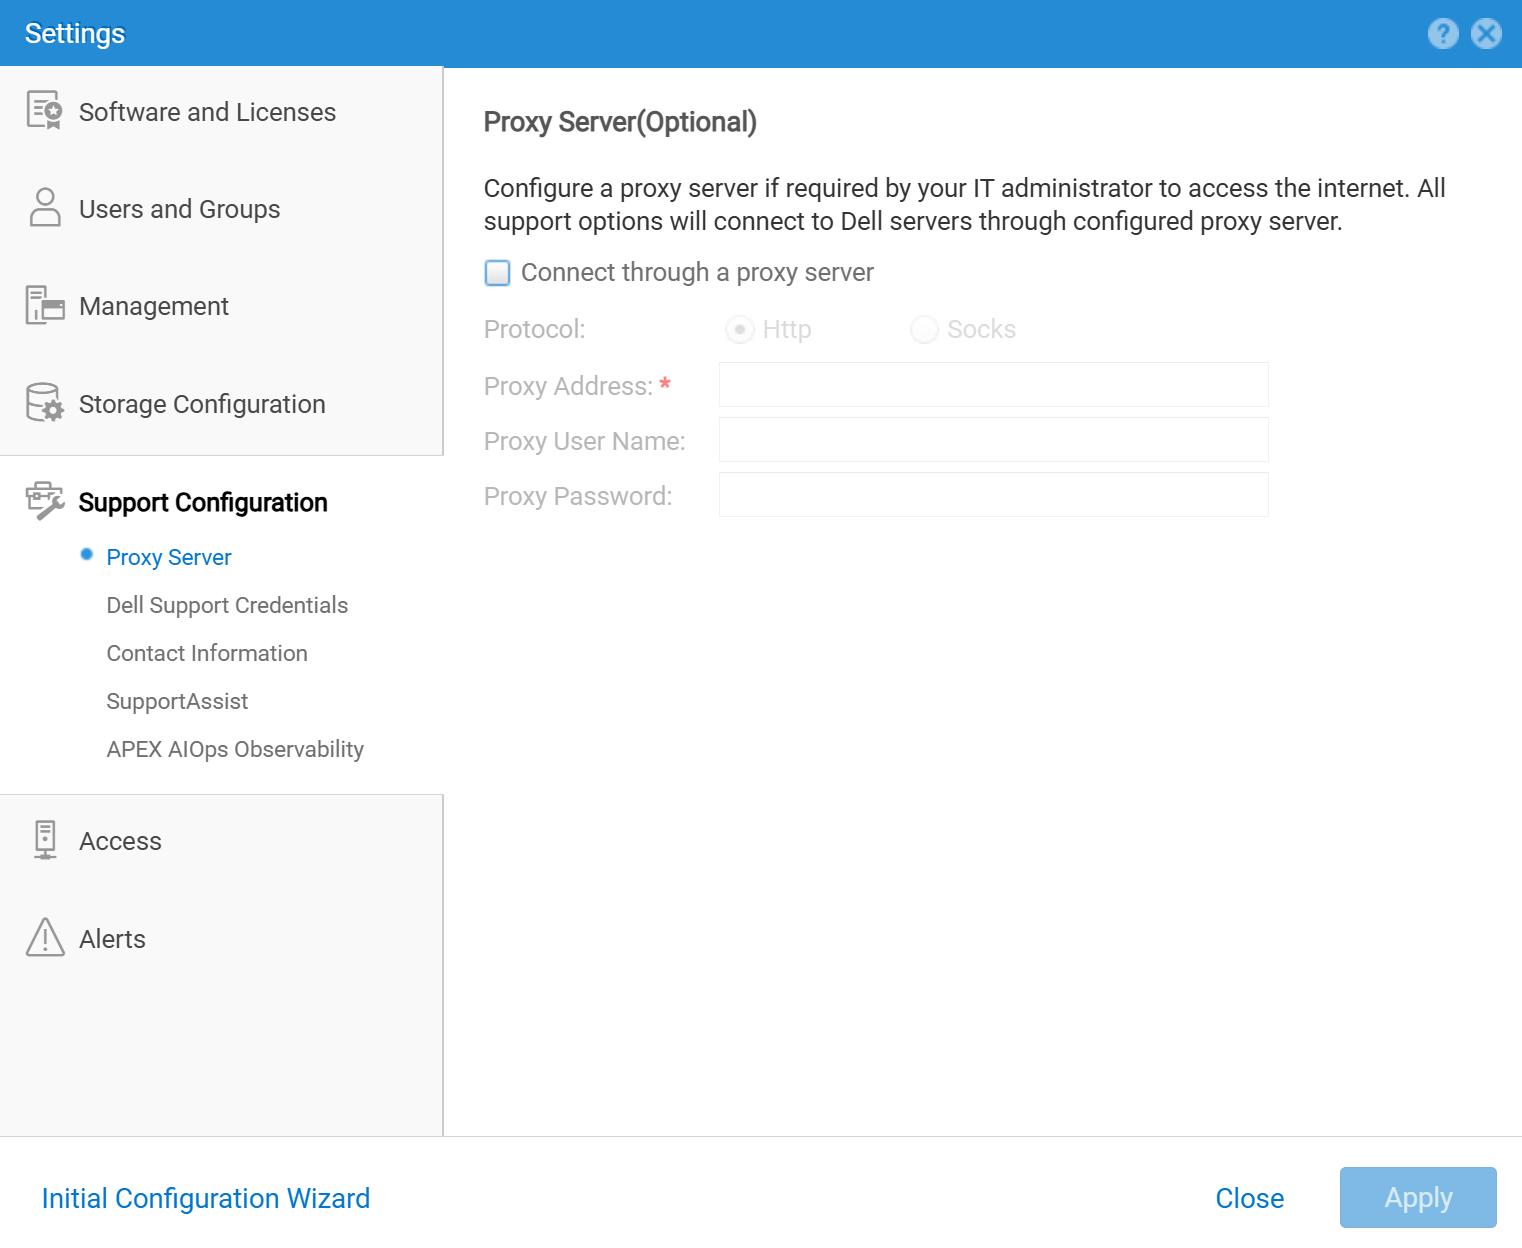Viewport: 1522px width, 1248px height.
Task: Expand the Alerts settings section
Action: point(112,939)
